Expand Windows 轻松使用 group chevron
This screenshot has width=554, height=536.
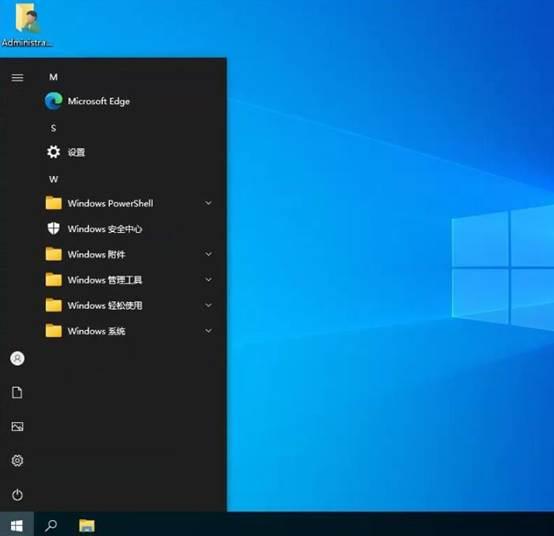pos(208,305)
